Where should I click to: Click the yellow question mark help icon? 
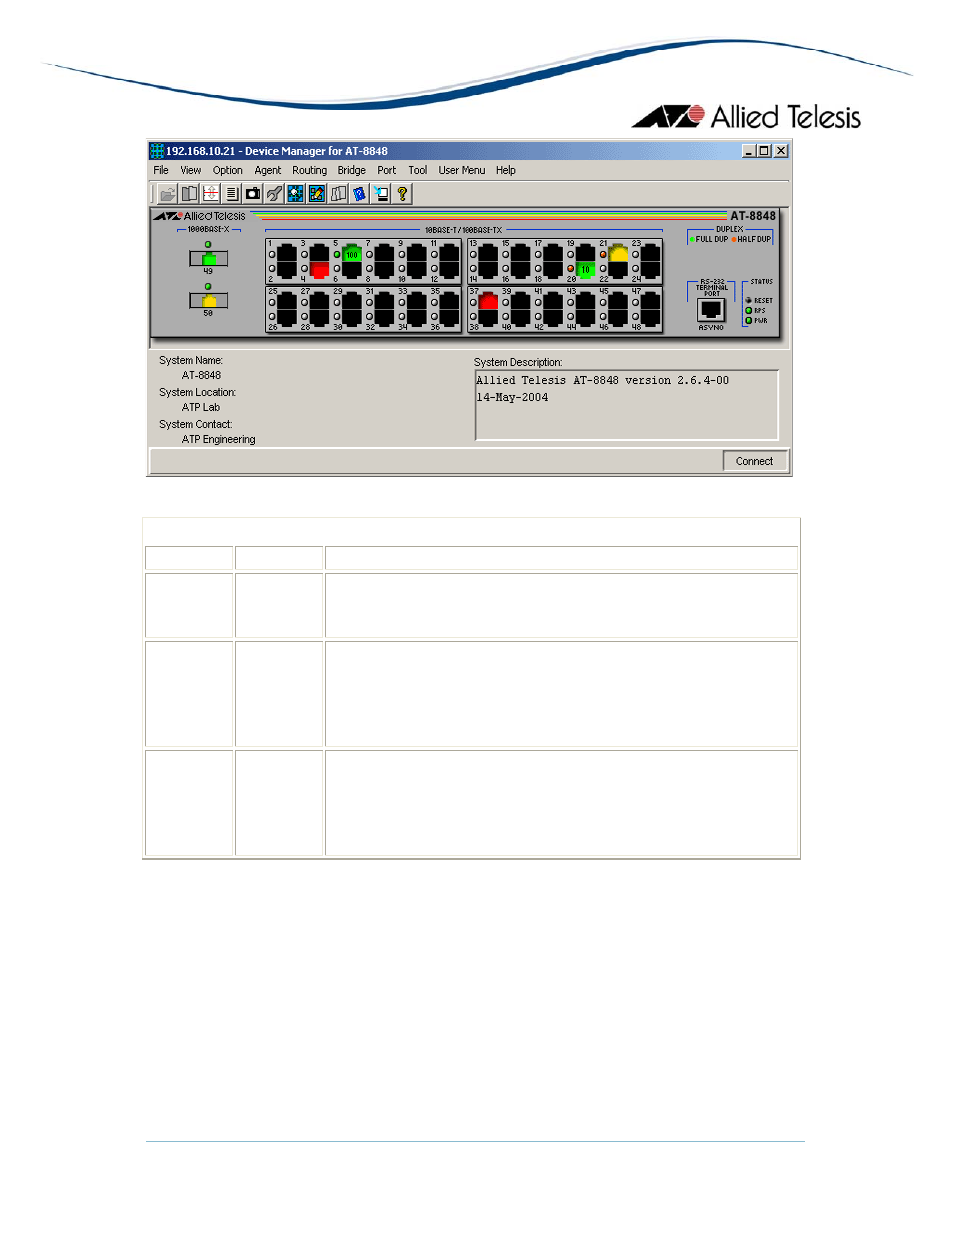pos(402,194)
